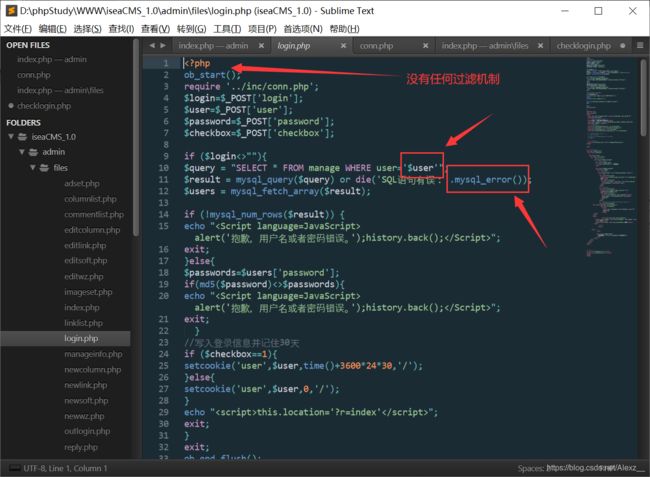This screenshot has width=650, height=477.
Task: Open index.php in the files folder
Action: pos(82,308)
